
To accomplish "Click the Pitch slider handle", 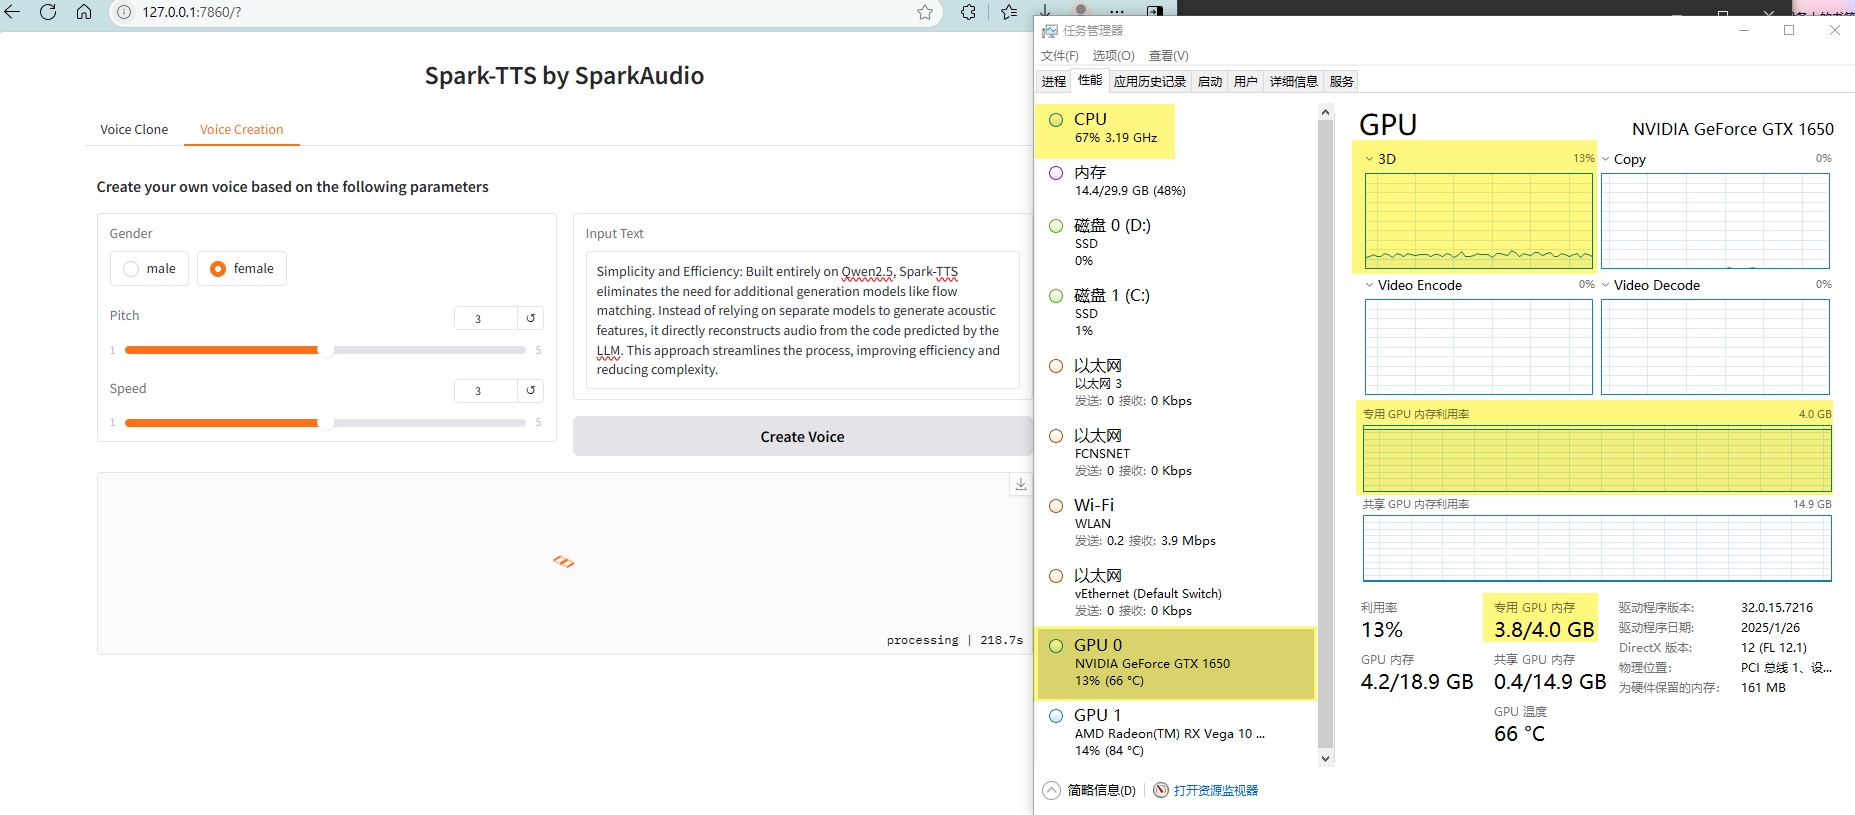I will click(x=325, y=350).
